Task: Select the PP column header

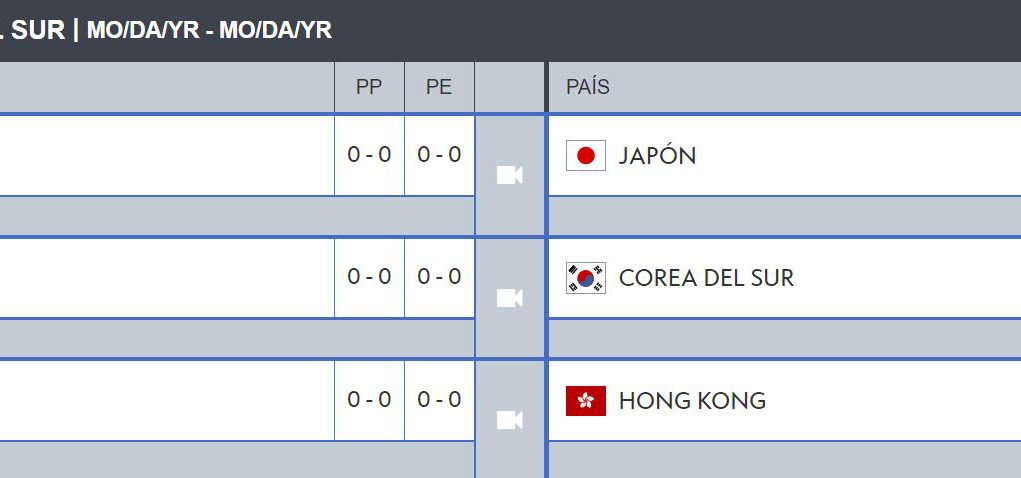Action: [369, 87]
